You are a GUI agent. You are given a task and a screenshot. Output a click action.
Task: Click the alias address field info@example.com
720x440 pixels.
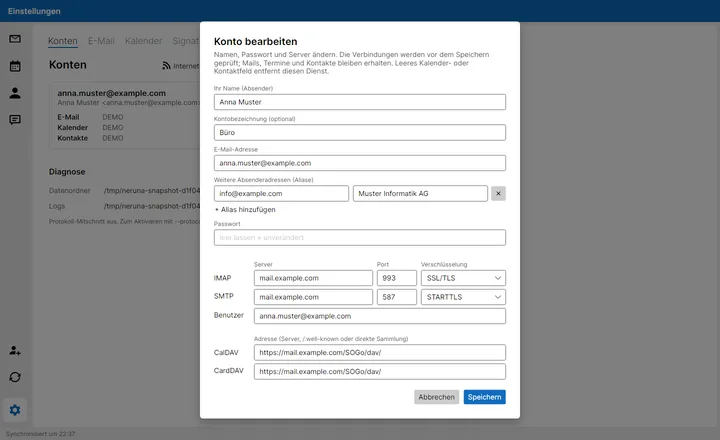(281, 194)
